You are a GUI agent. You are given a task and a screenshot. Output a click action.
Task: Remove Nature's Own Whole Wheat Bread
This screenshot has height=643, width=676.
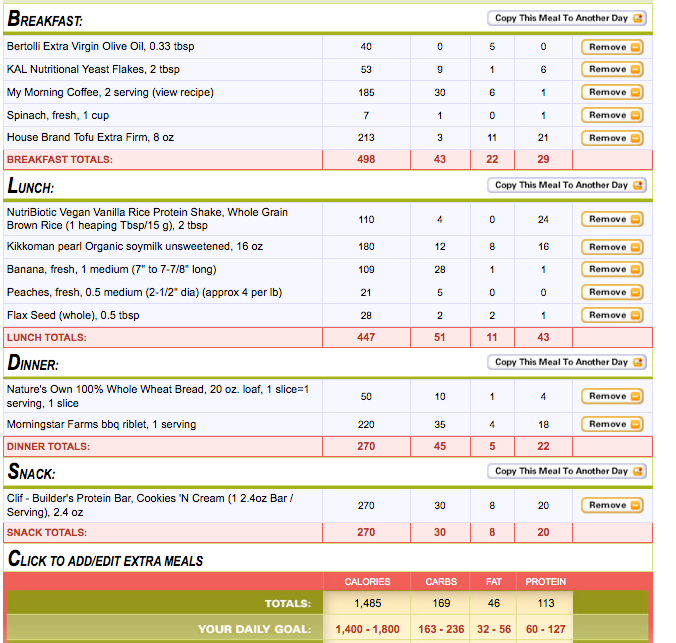pos(611,396)
